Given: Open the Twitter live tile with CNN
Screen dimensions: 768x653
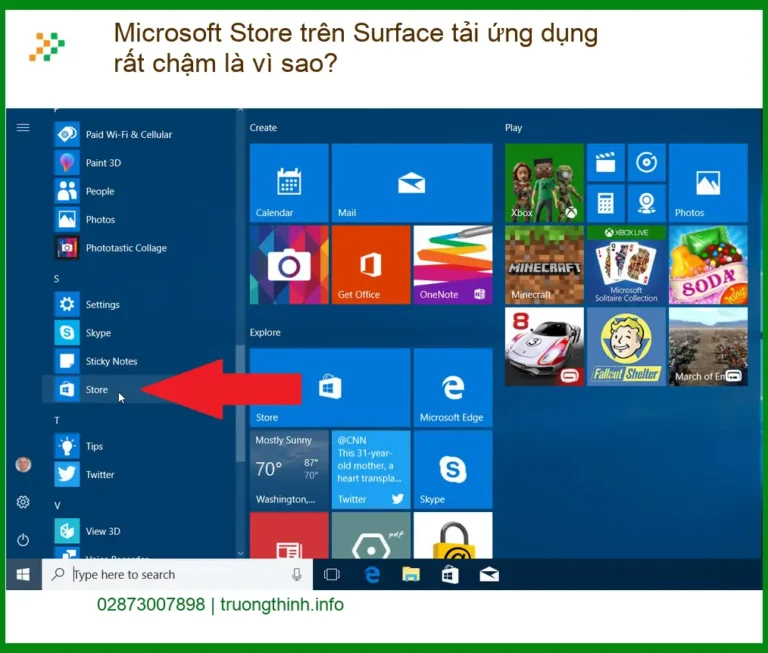Looking at the screenshot, I should [x=371, y=470].
